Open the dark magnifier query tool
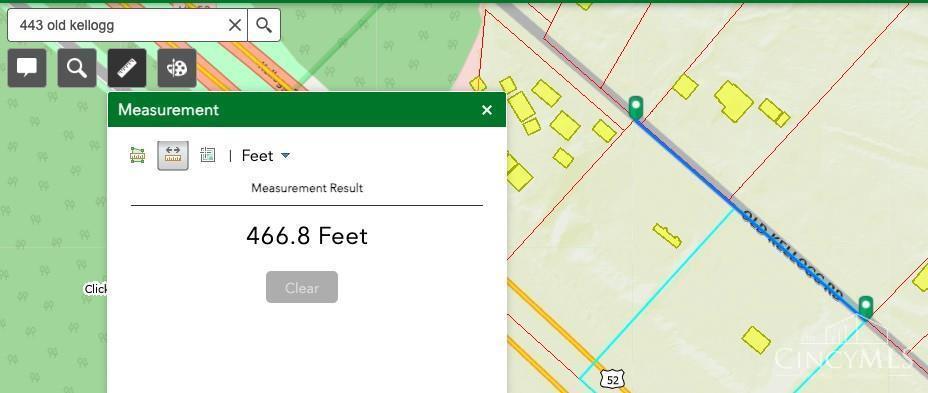928x393 pixels. click(x=77, y=68)
